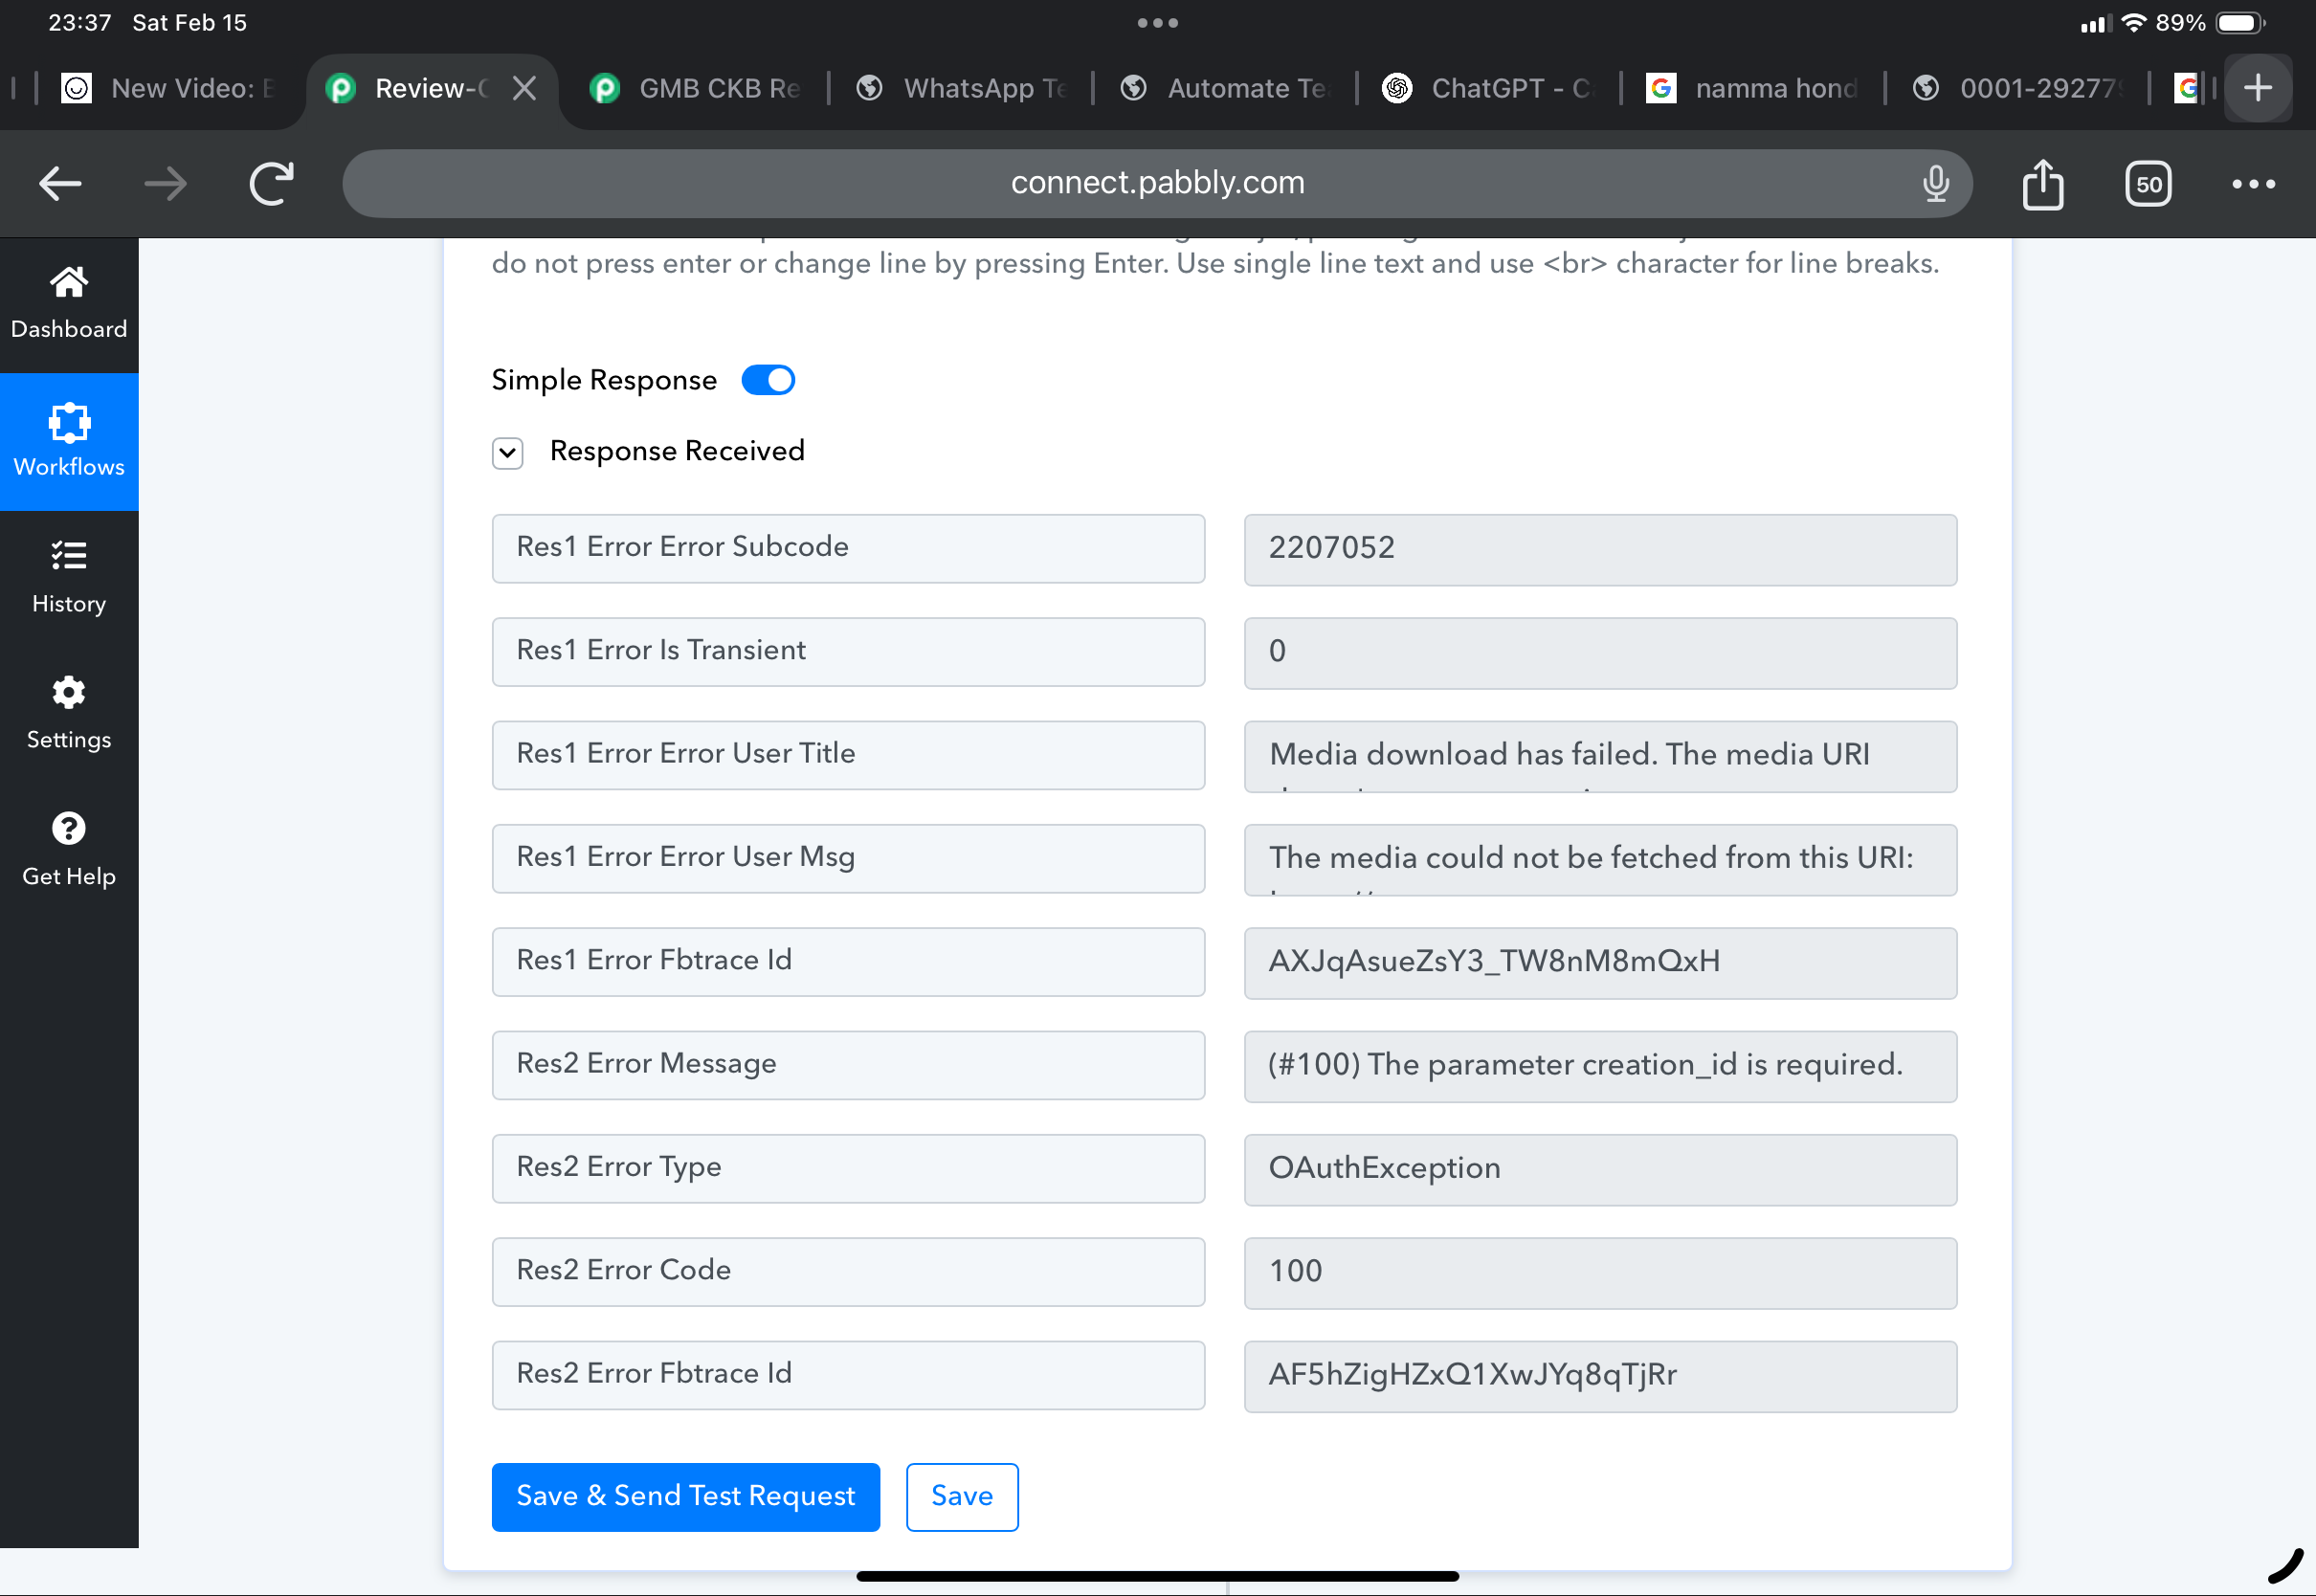Collapse the Response Received section
Screen dimensions: 2316x1596
pos(507,453)
